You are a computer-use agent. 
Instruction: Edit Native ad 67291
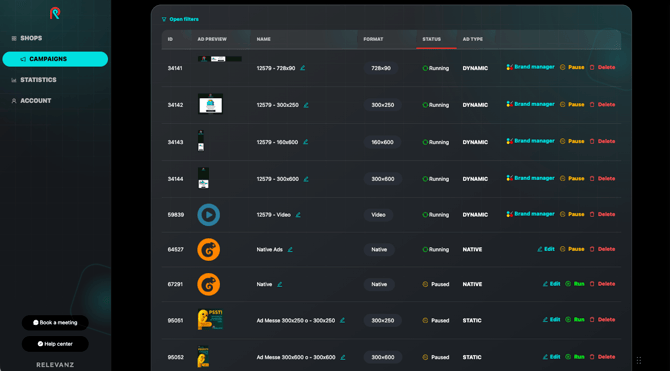coord(551,284)
